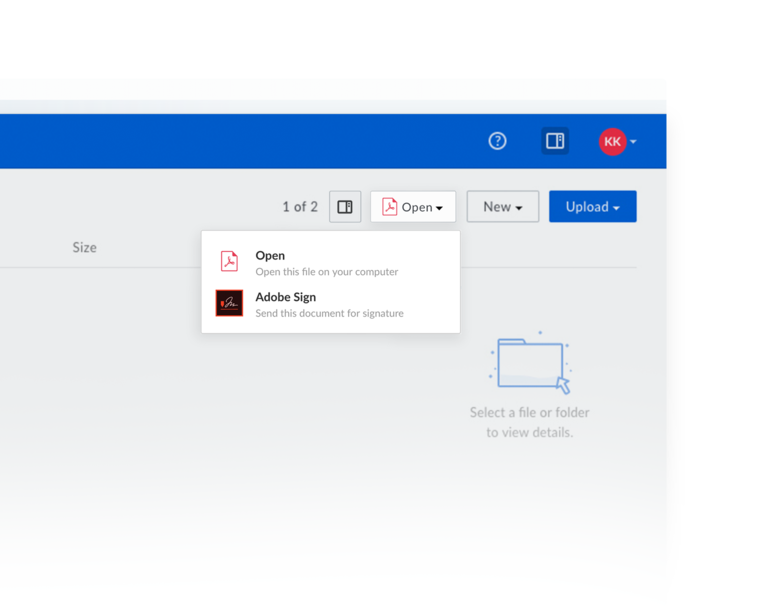Click 'Open this file on your computer' text
The image size is (768, 614).
point(326,272)
